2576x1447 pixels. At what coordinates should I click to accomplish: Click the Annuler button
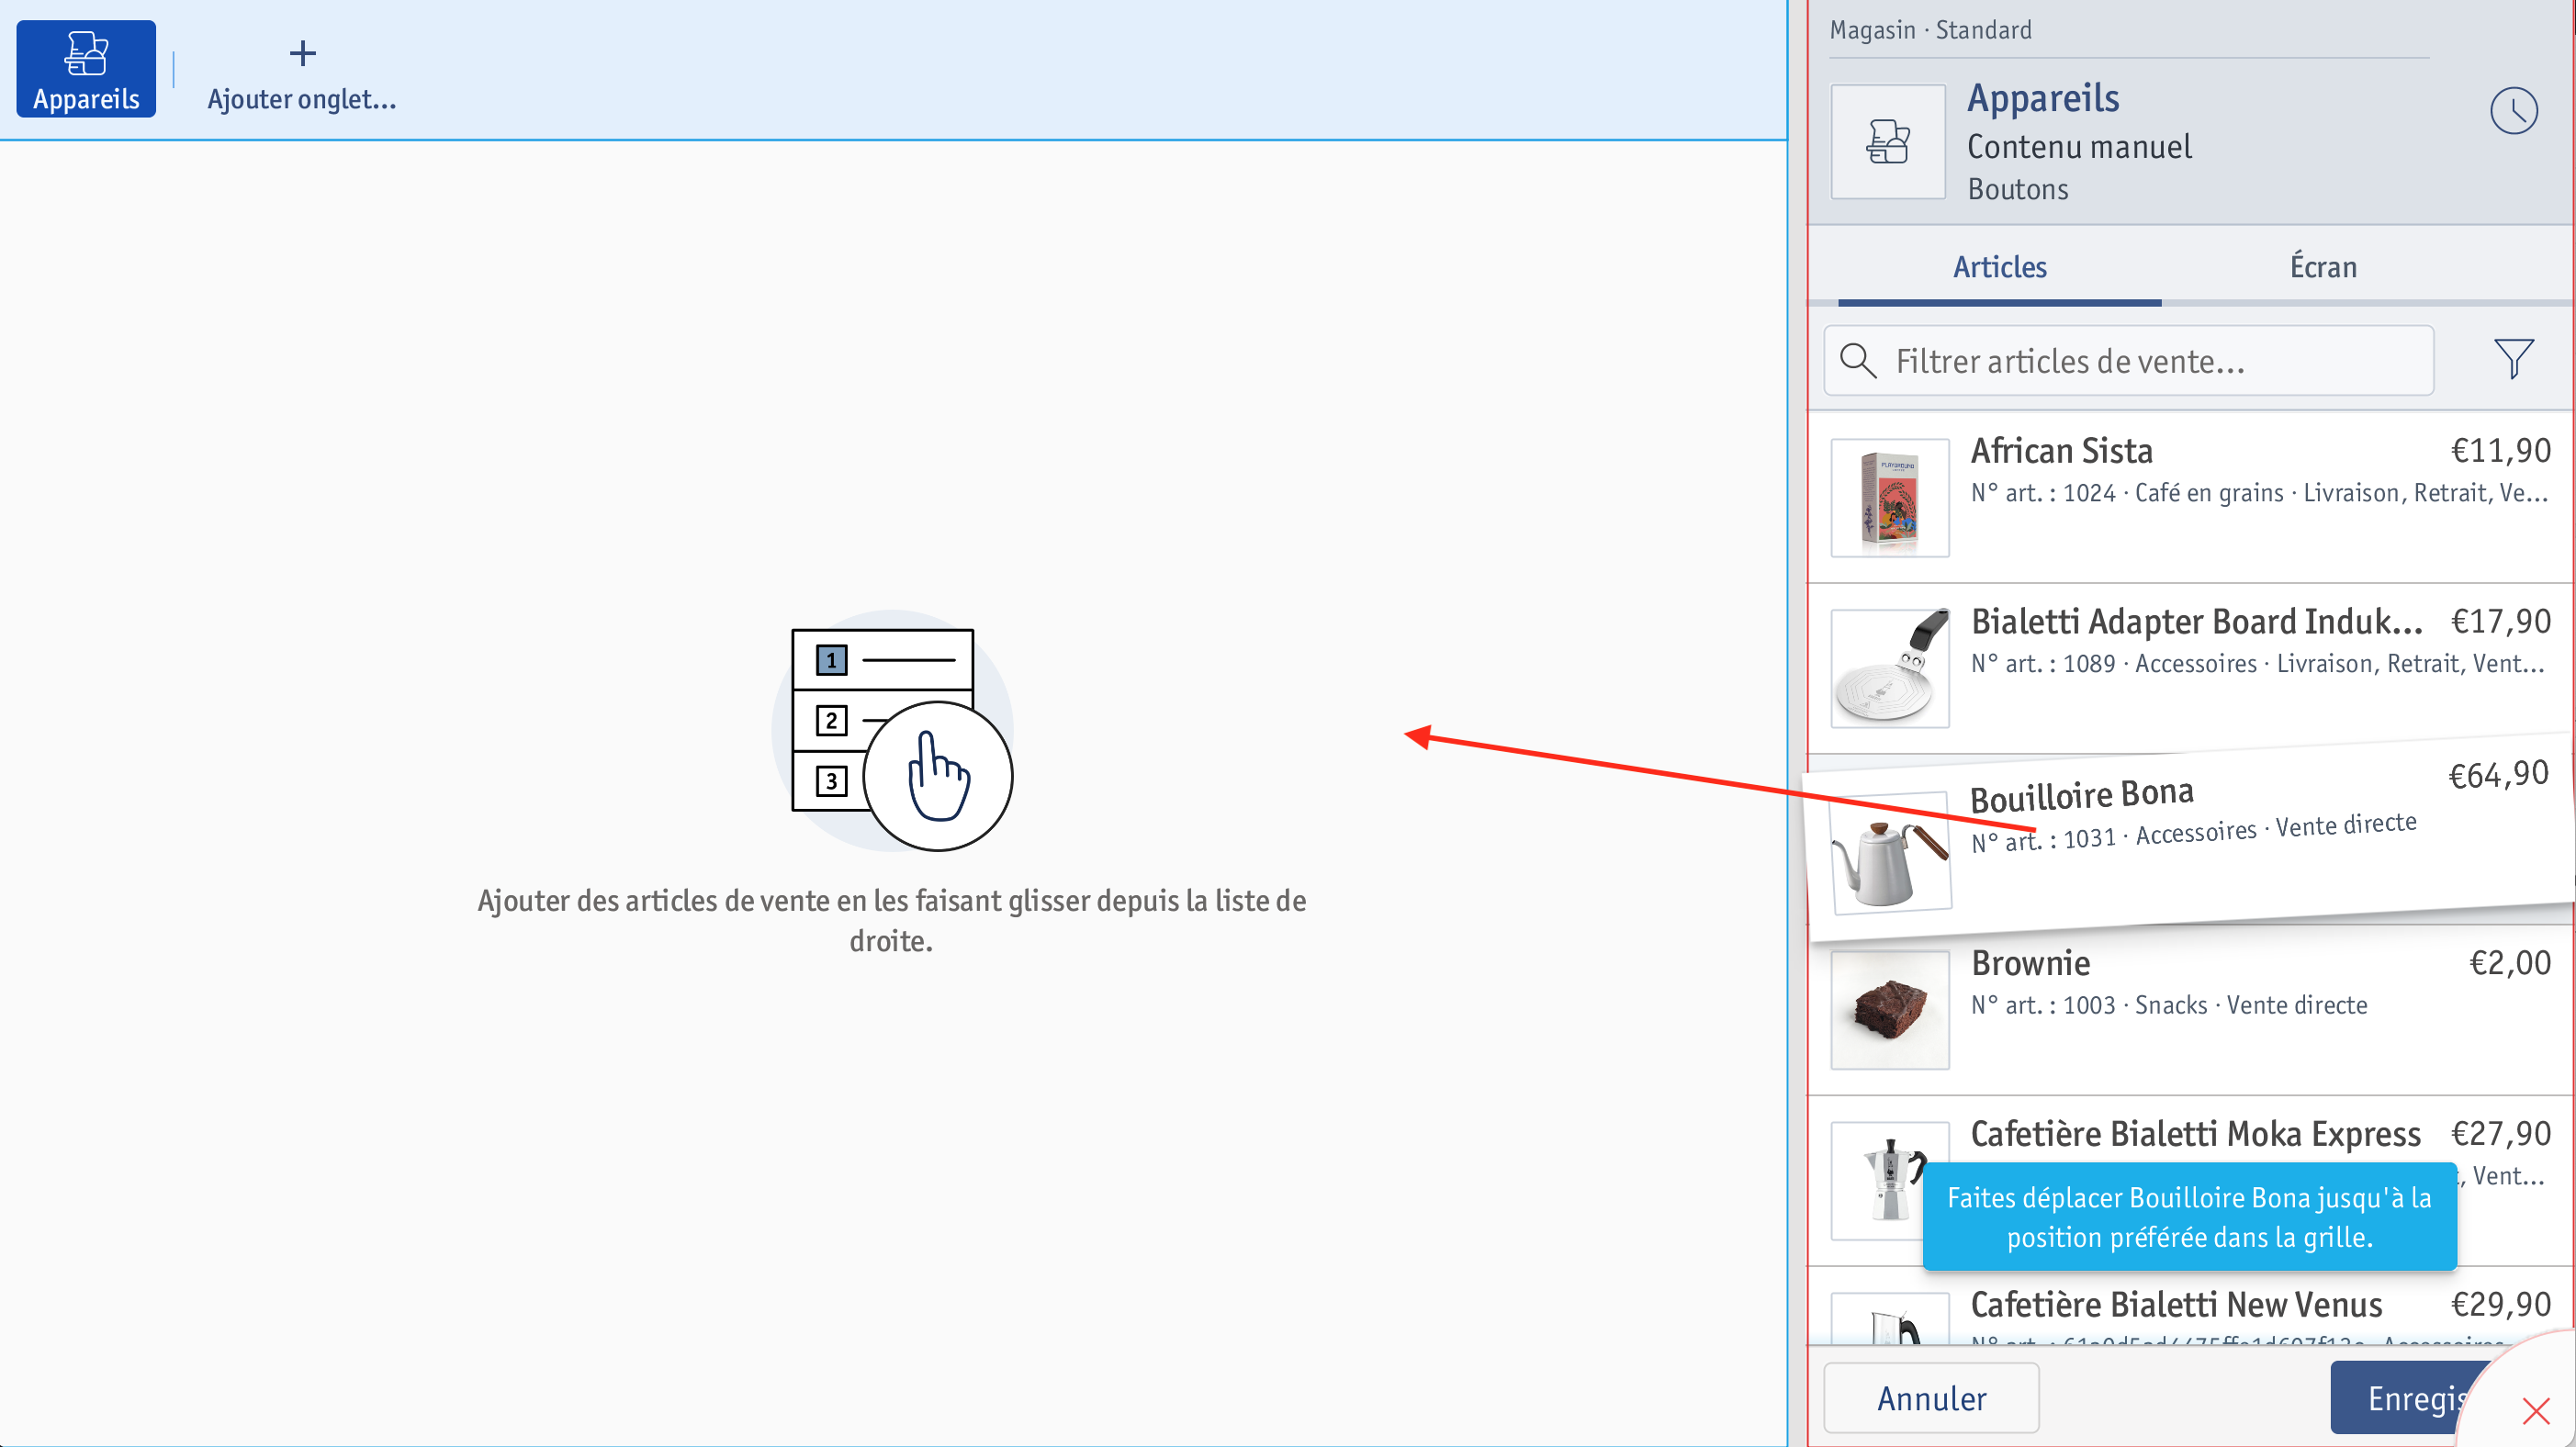[1931, 1398]
